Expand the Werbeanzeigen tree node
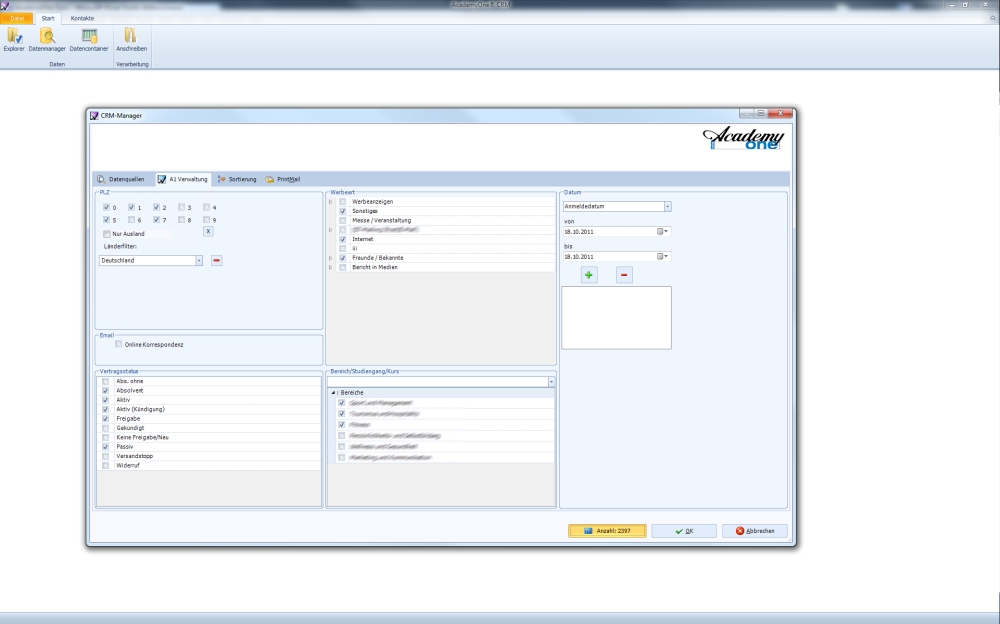Viewport: 1000px width, 624px height. (x=331, y=202)
